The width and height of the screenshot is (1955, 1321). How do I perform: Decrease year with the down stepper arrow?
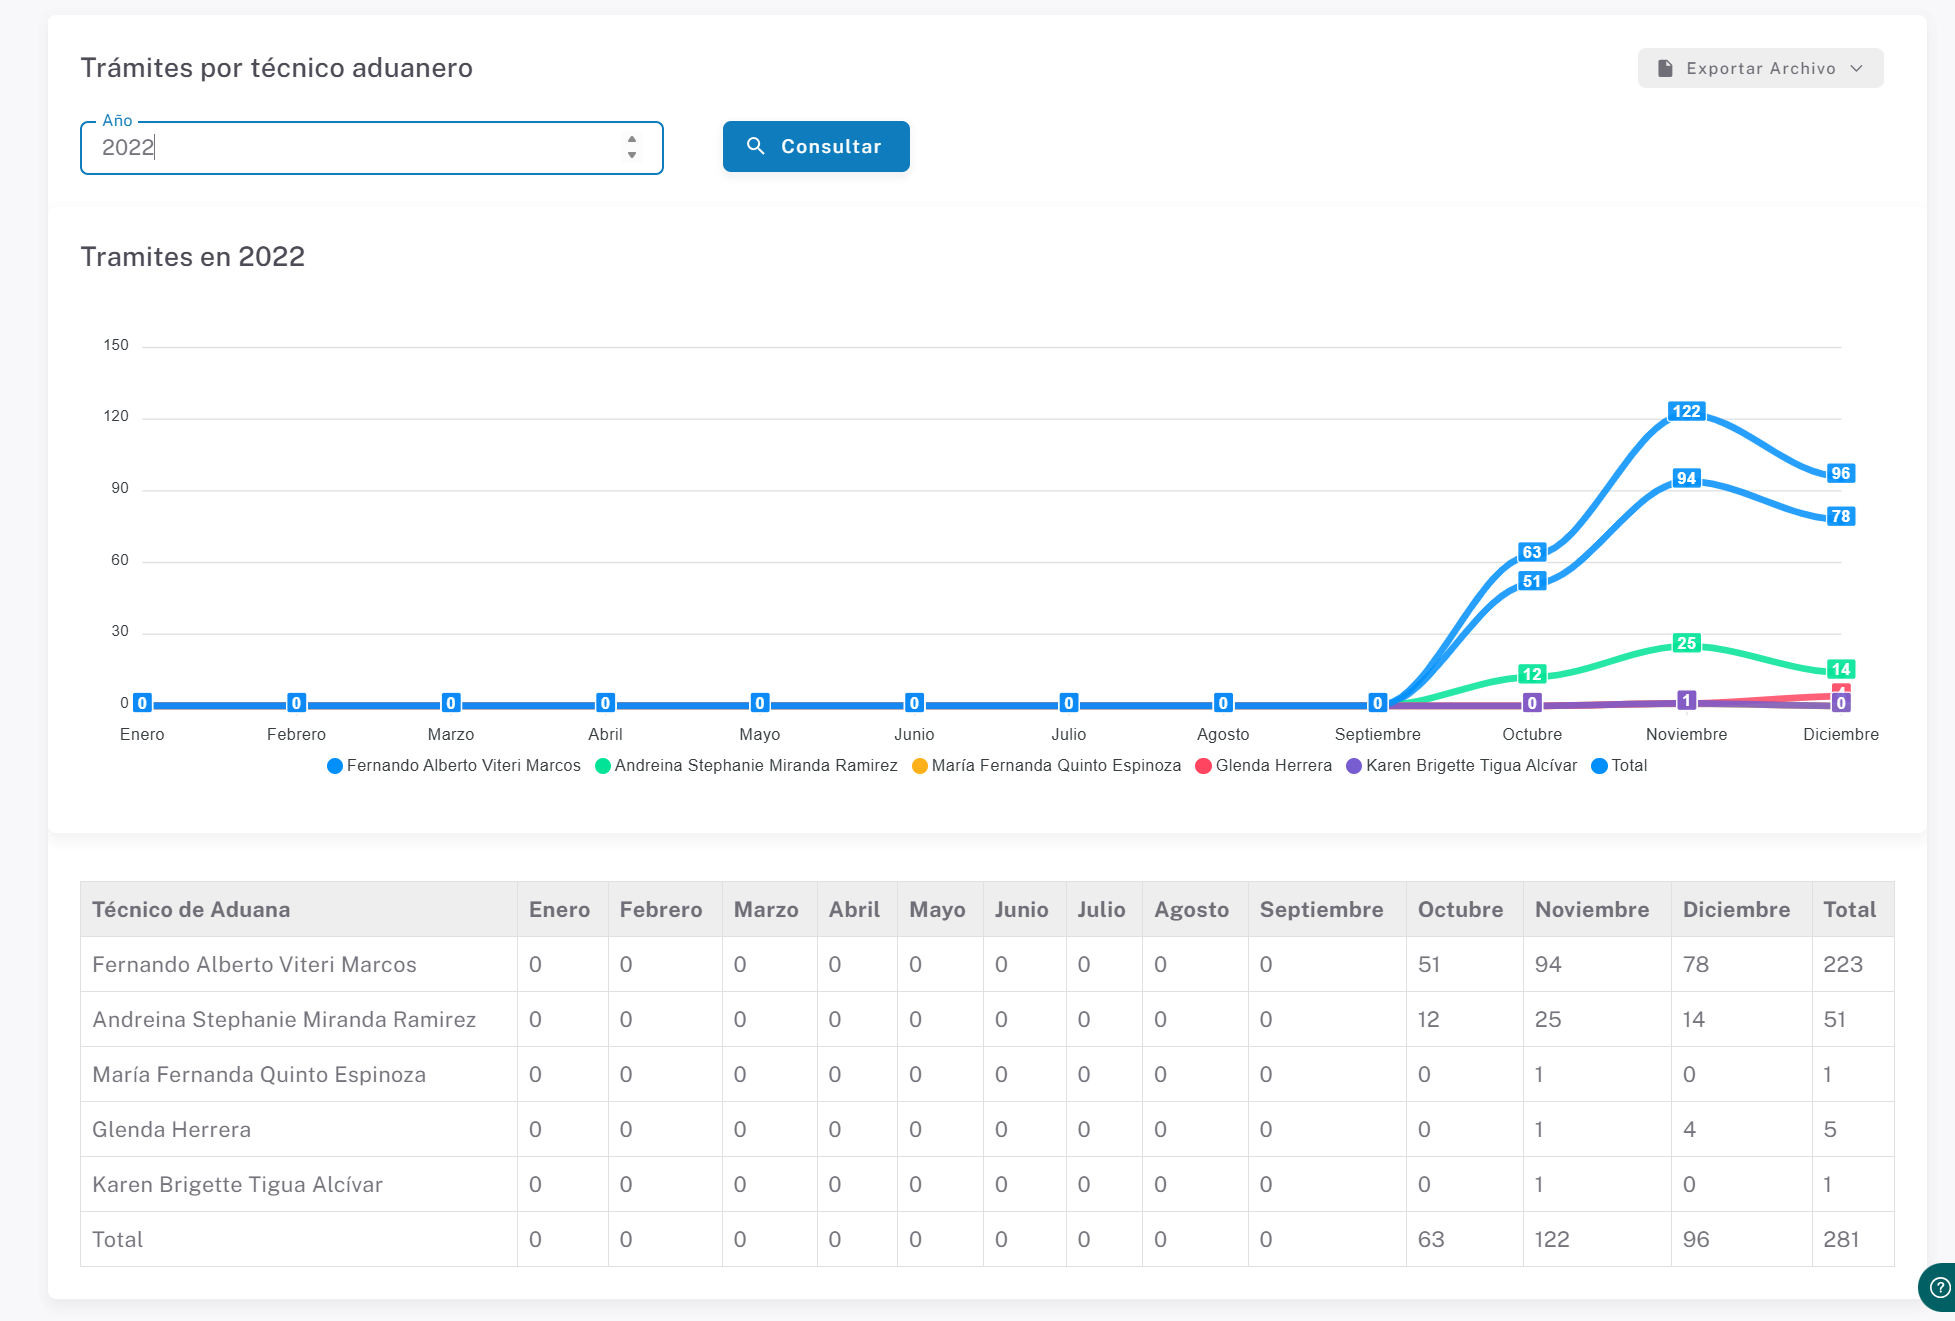[x=632, y=155]
